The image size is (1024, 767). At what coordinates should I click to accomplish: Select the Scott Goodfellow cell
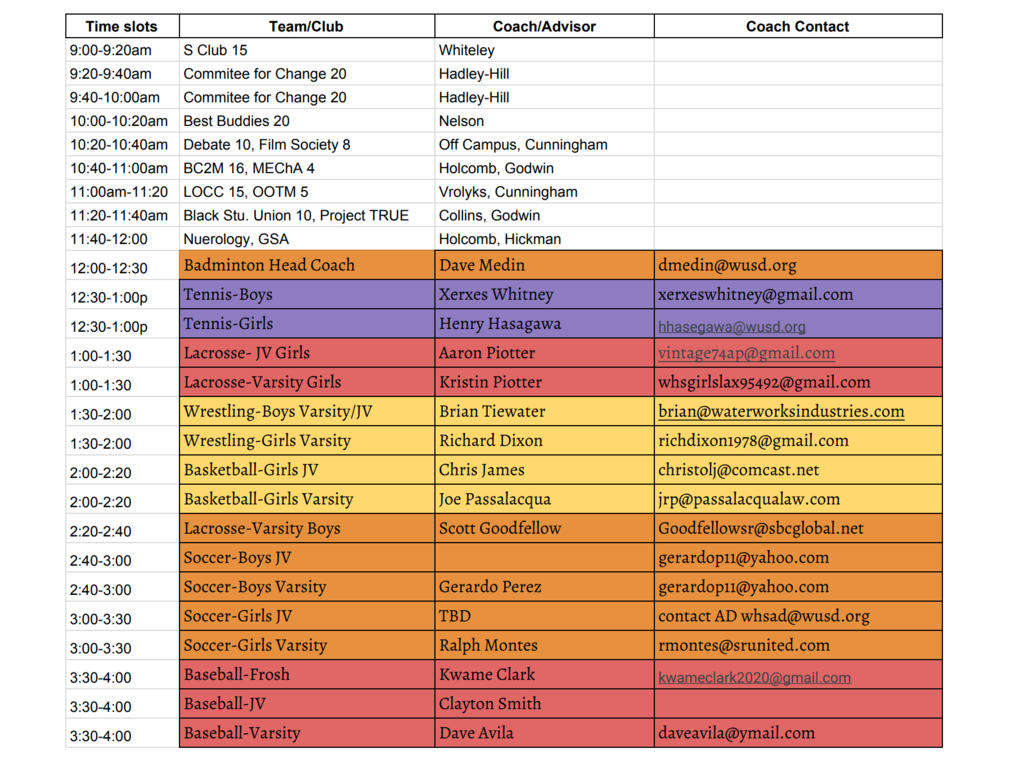coord(544,529)
